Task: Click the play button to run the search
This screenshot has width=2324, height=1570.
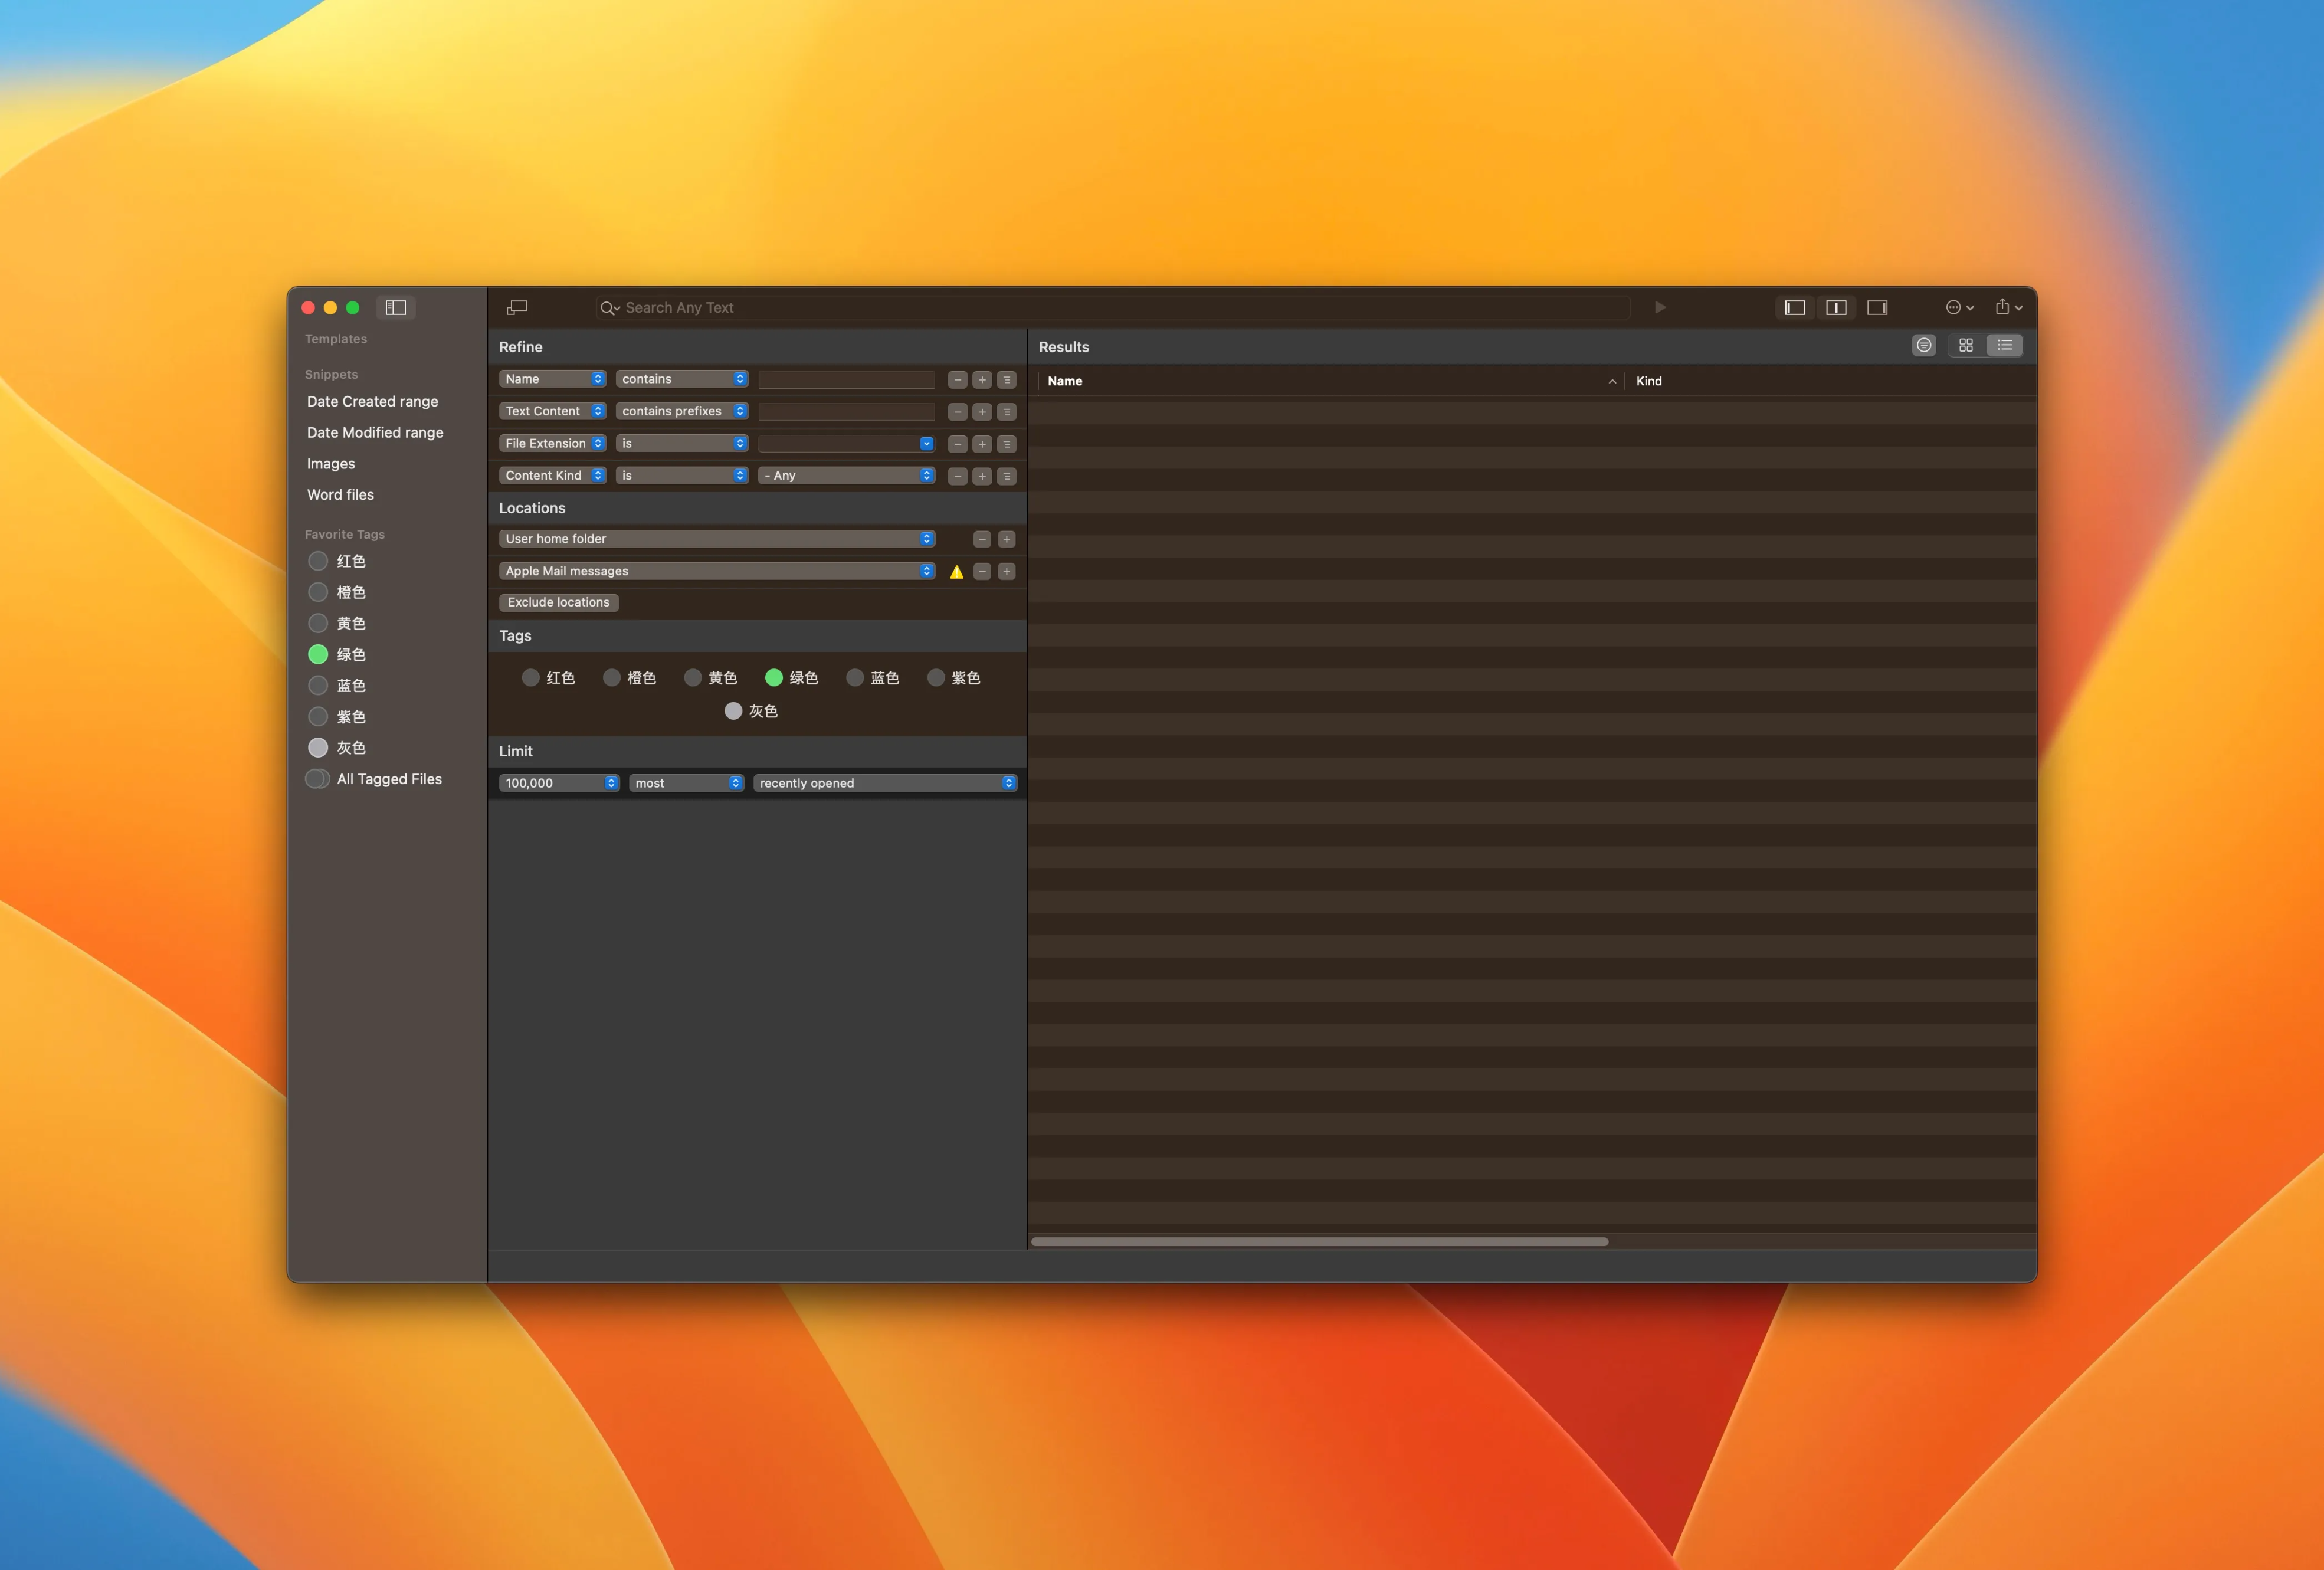Action: tap(1660, 307)
